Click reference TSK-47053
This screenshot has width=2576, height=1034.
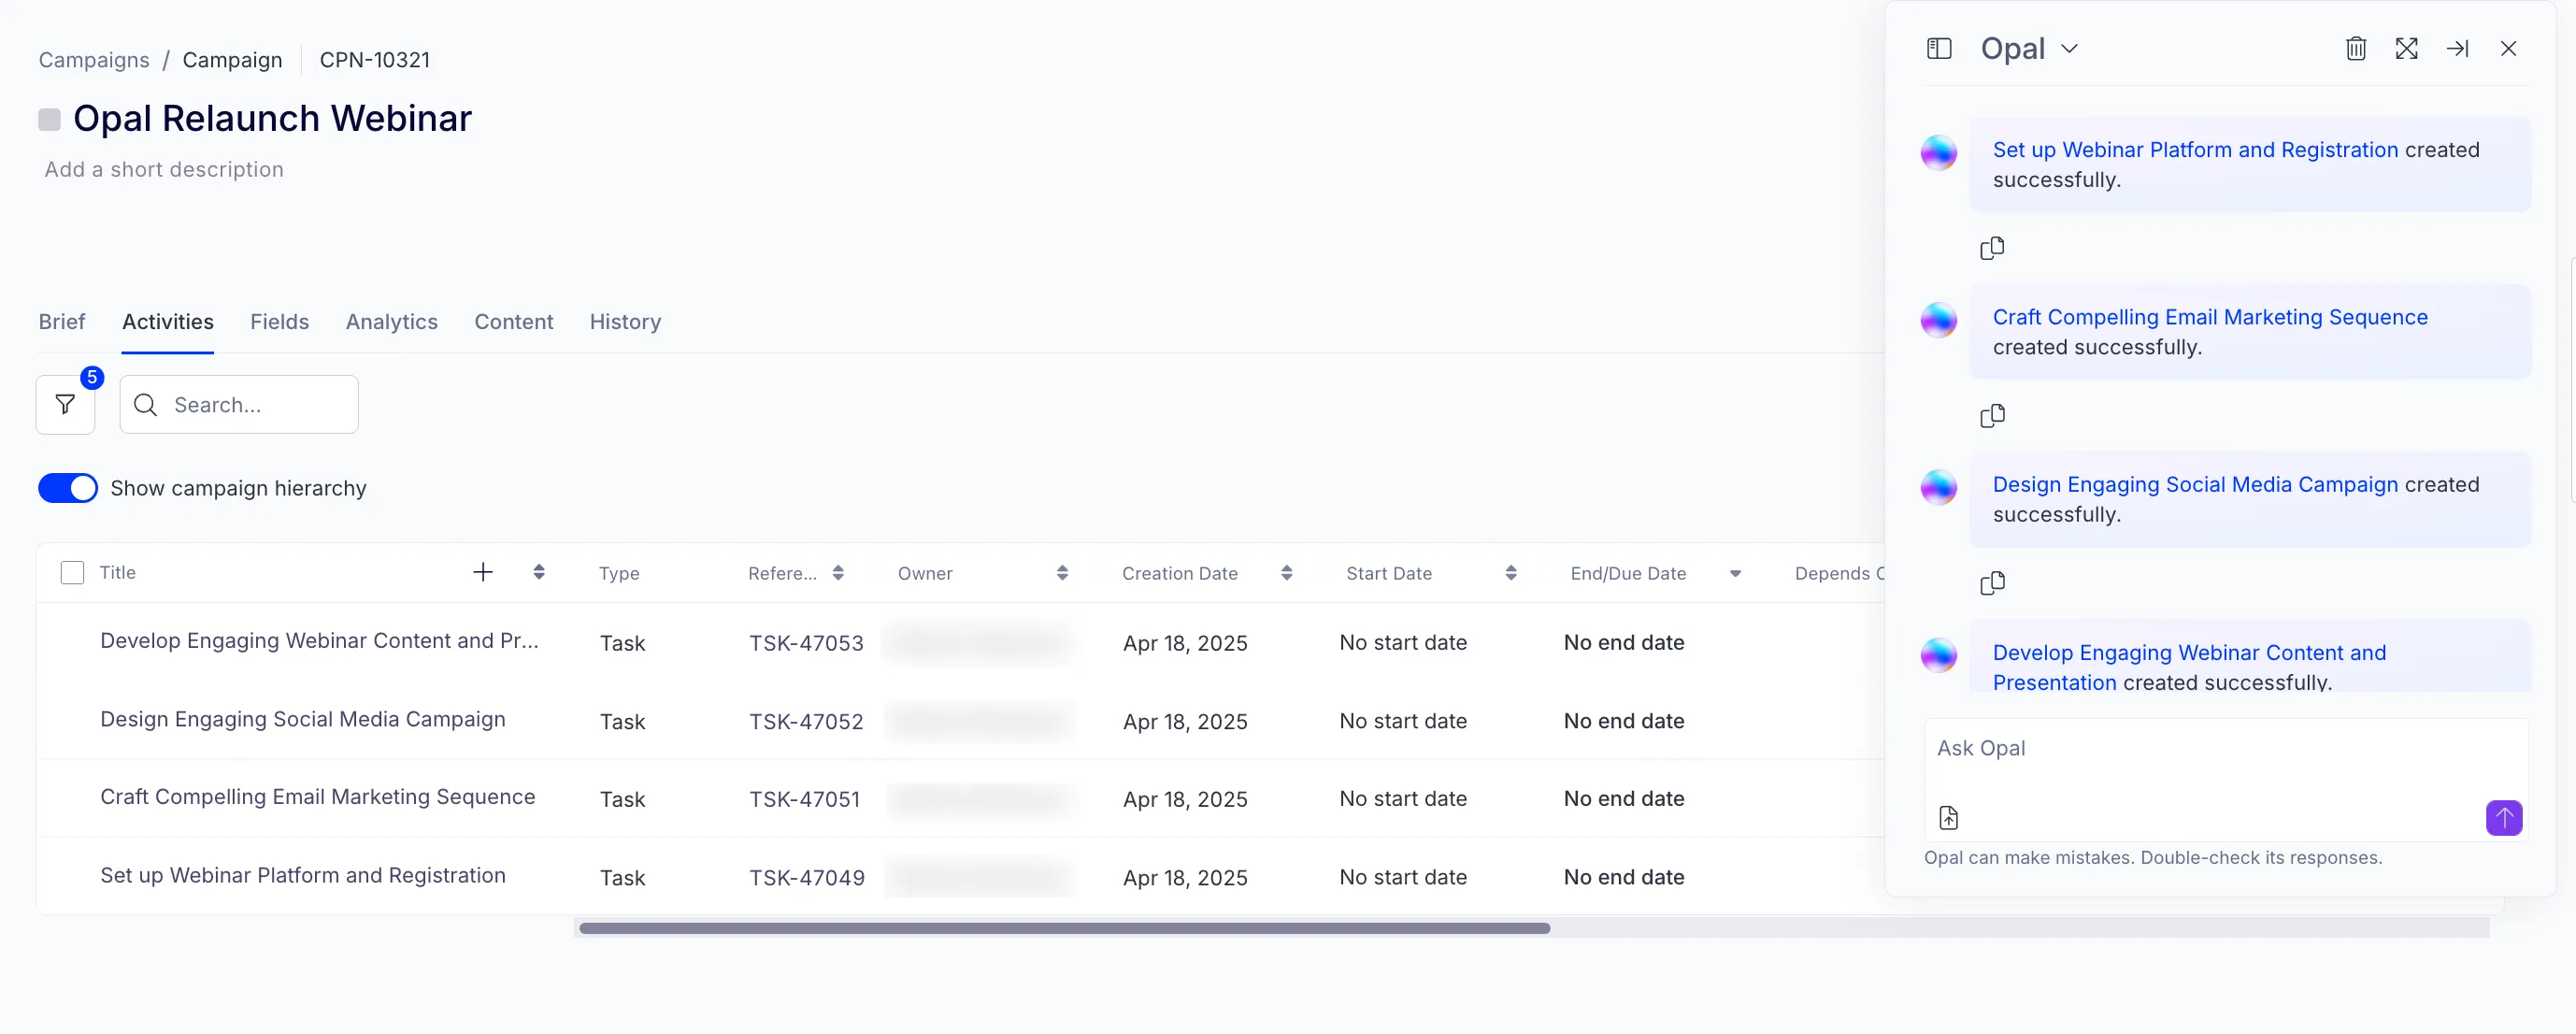coord(806,643)
